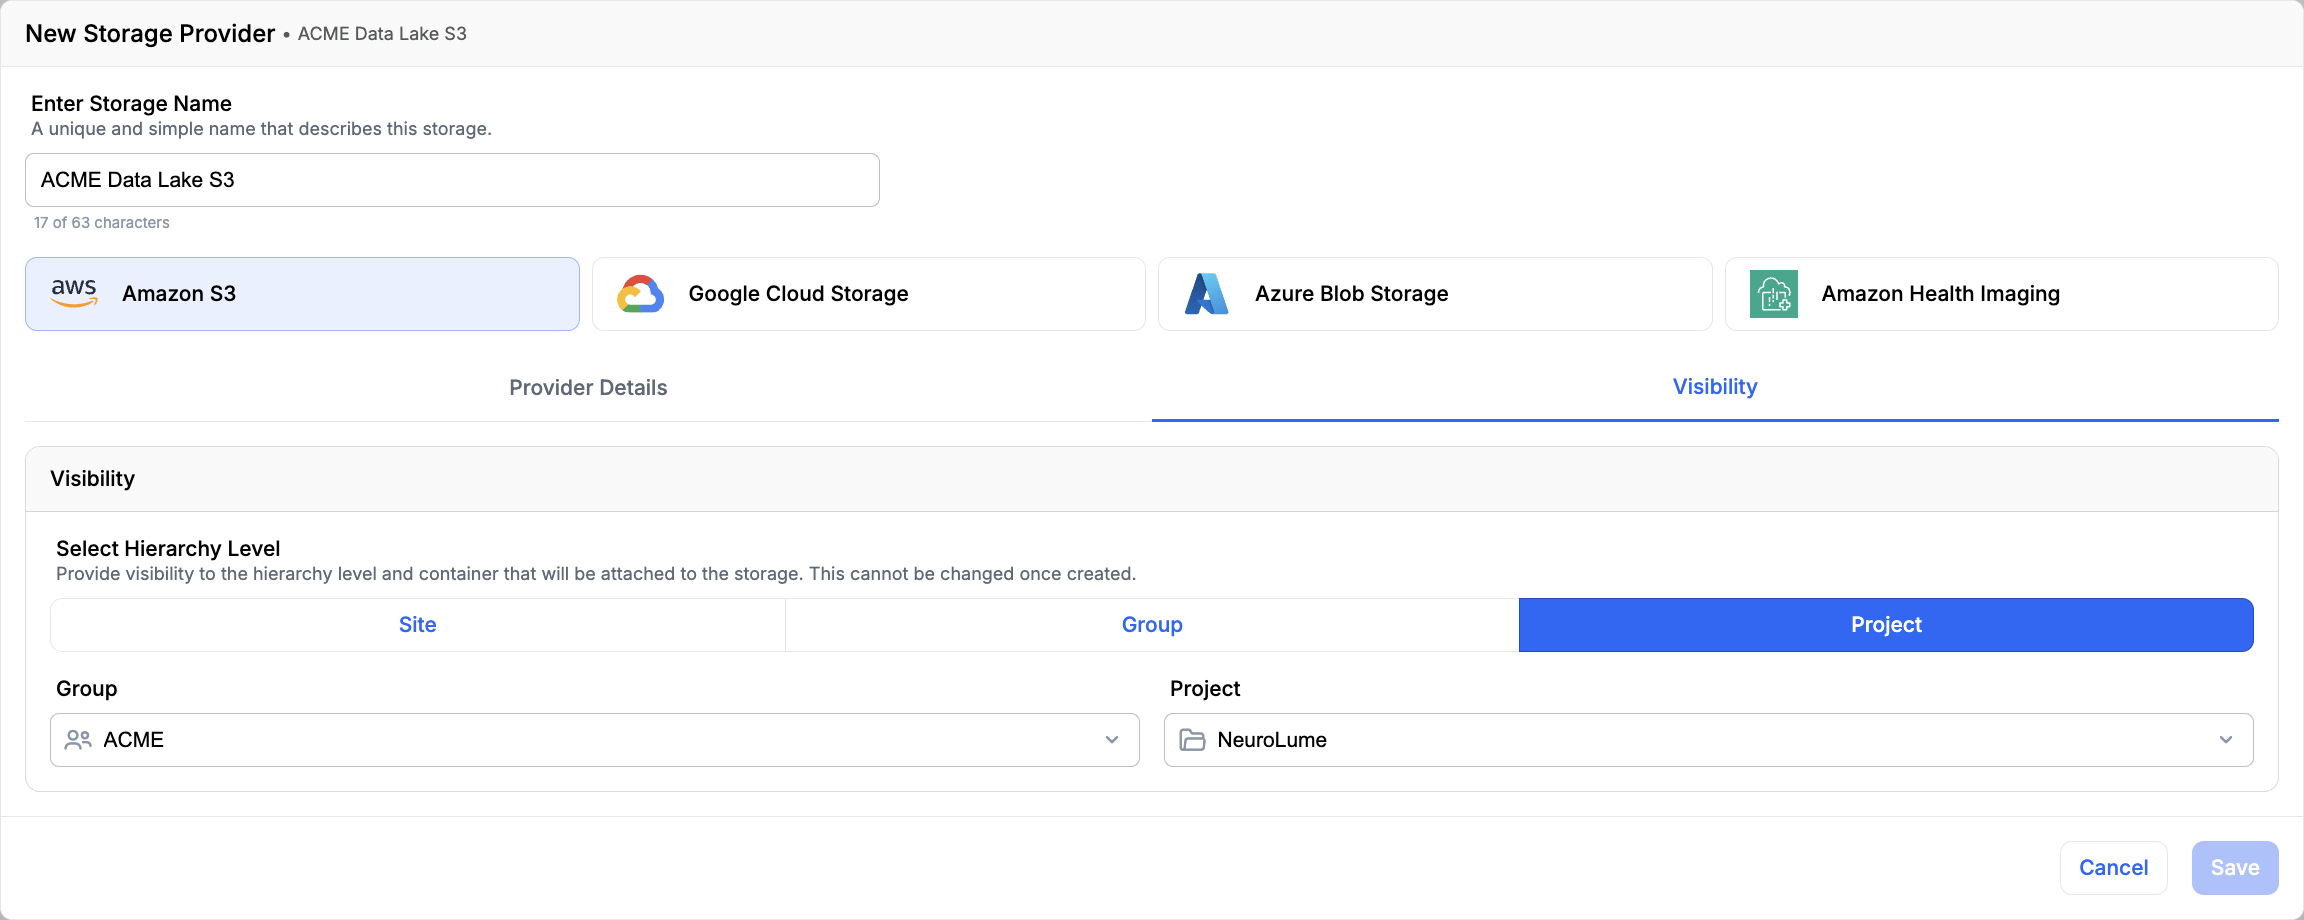2304x920 pixels.
Task: Click the 'Select Hierarchy Level' heading
Action: [x=168, y=549]
